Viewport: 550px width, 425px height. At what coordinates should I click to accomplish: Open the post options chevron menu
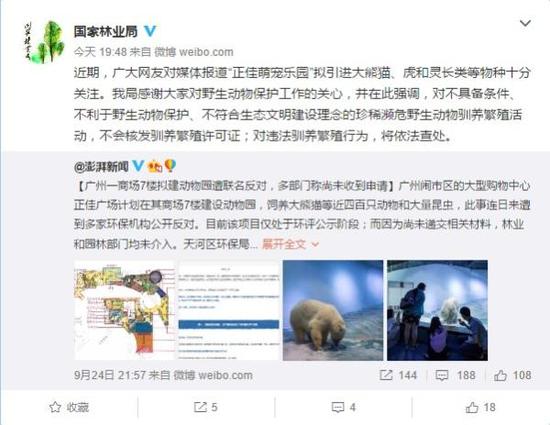coord(525,23)
